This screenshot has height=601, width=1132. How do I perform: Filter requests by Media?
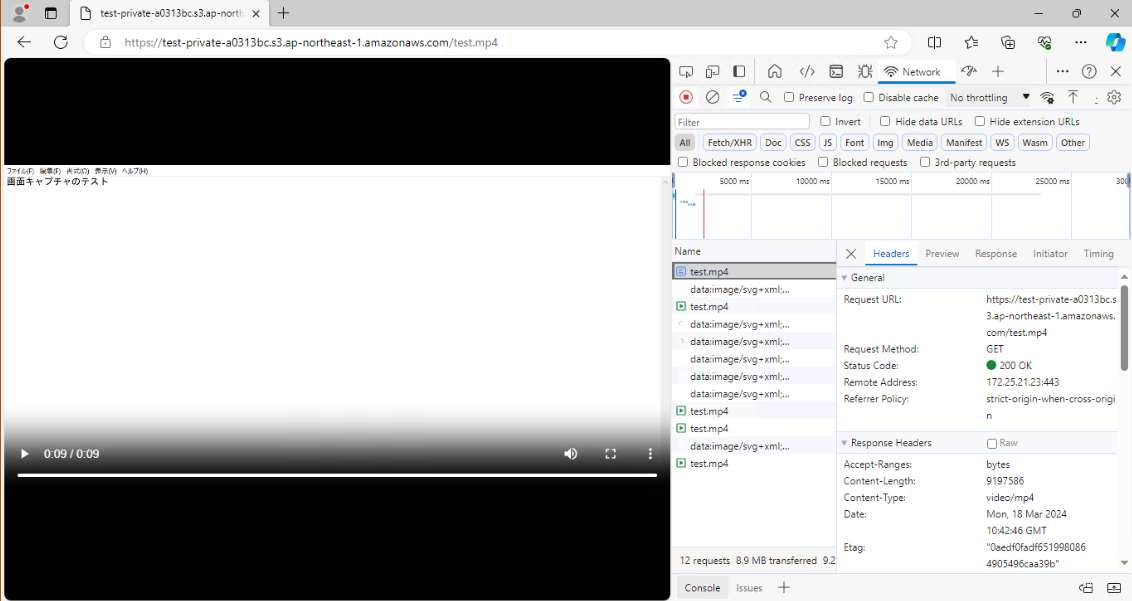(x=920, y=142)
